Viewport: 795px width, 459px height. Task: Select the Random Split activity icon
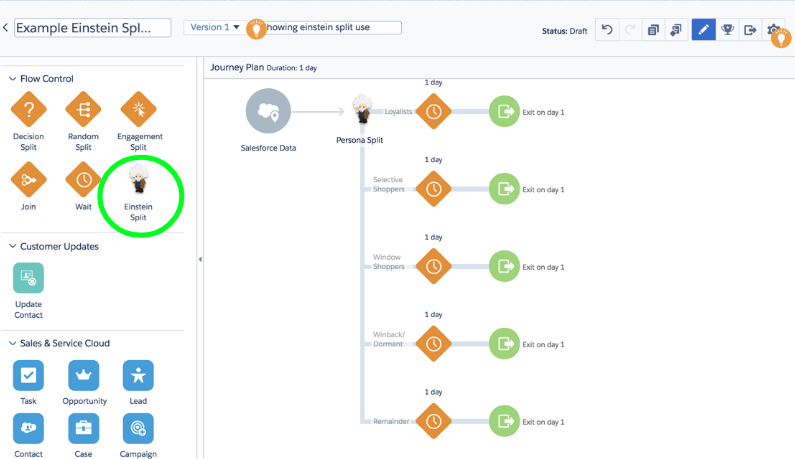(x=84, y=109)
